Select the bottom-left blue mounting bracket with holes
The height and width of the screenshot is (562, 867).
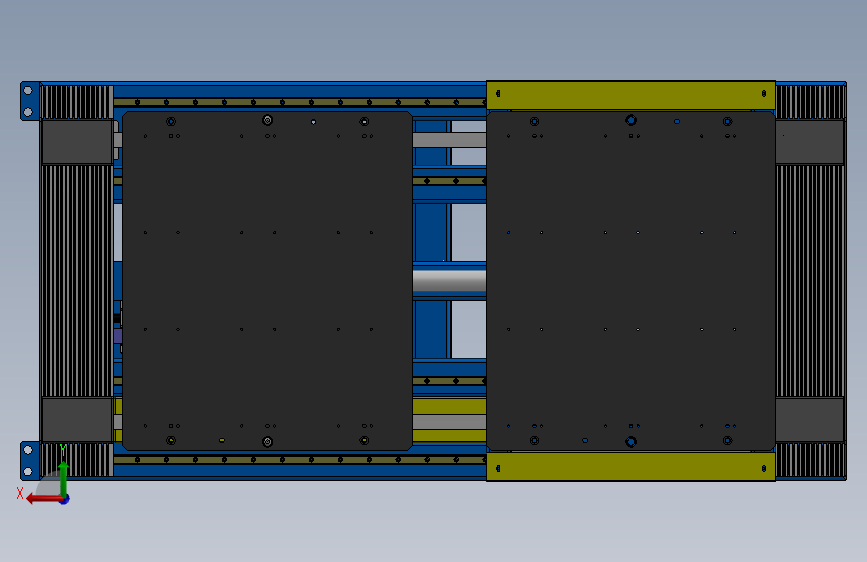tap(29, 461)
